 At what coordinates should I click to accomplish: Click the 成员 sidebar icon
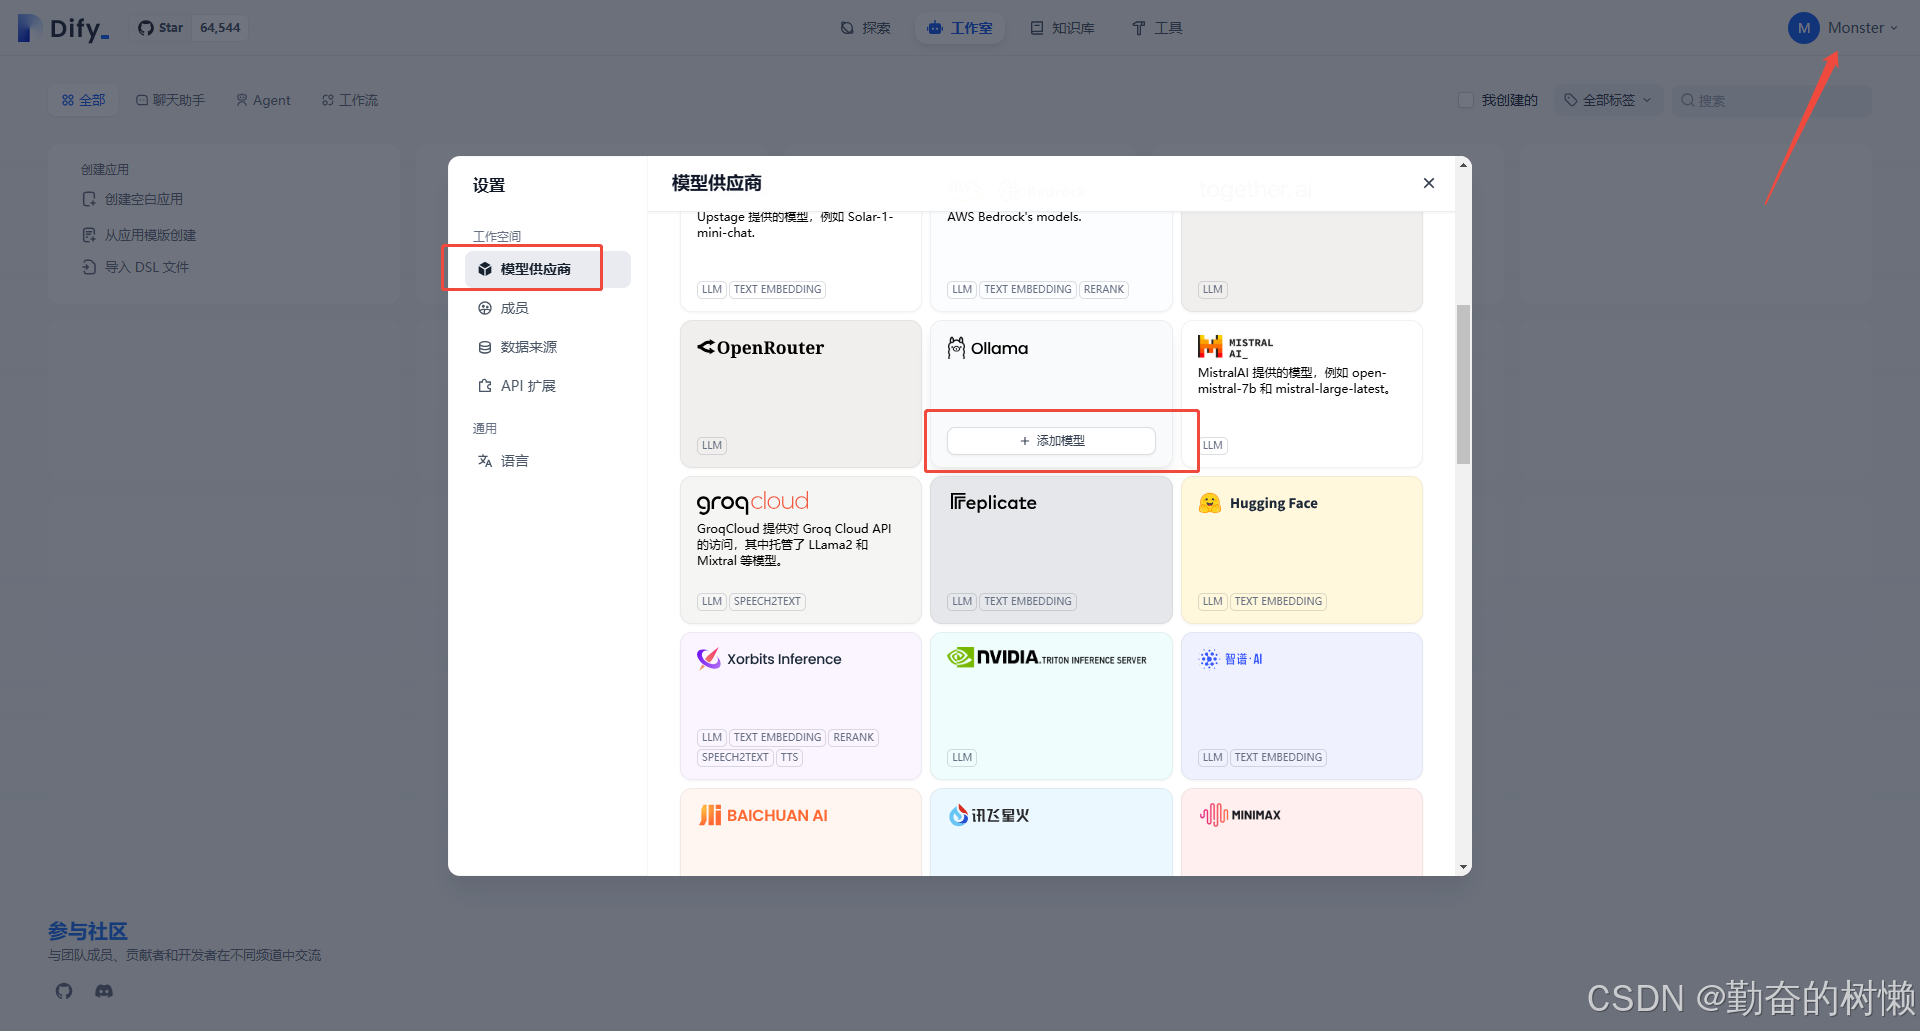[485, 308]
